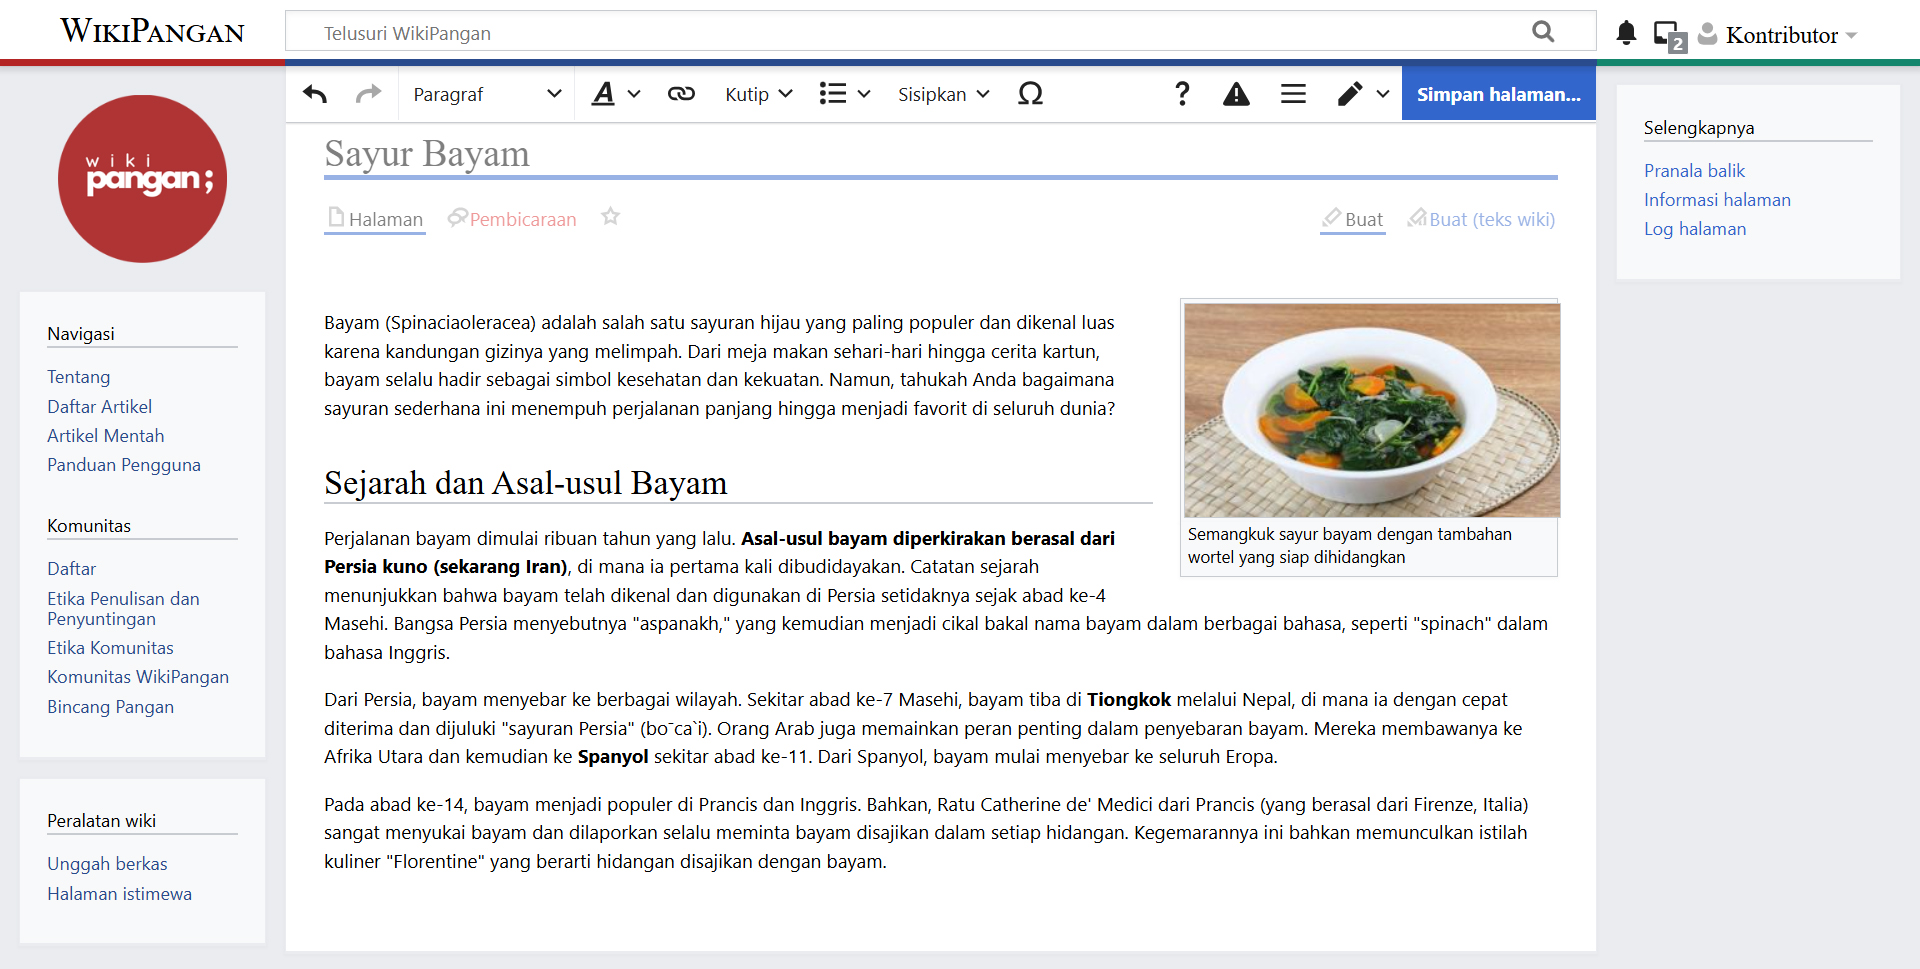Open the editor help question mark

click(1182, 94)
